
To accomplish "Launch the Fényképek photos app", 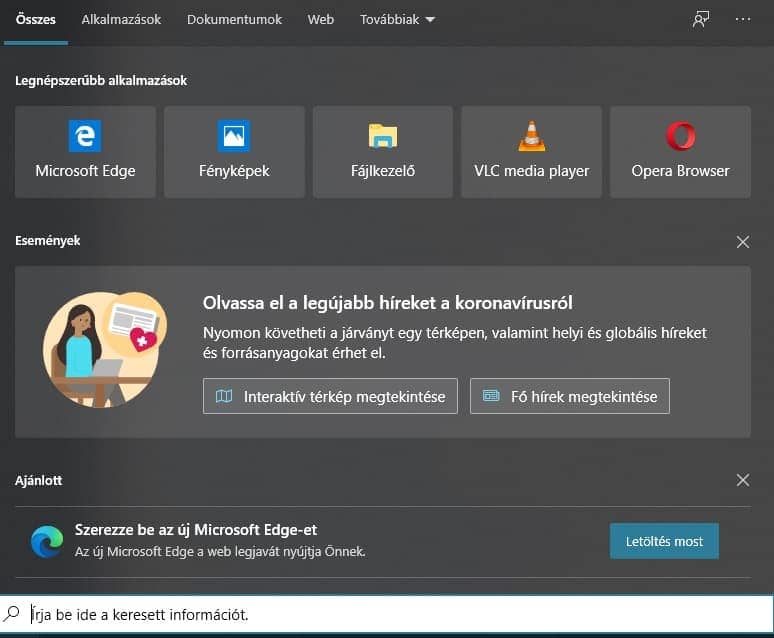I will coord(234,152).
